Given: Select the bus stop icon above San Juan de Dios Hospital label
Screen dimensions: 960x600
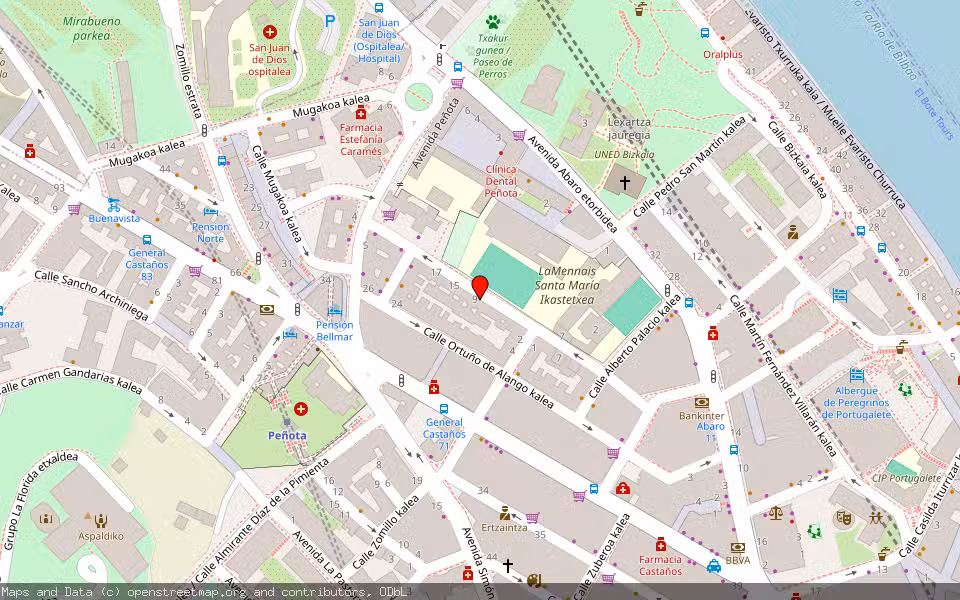Looking at the screenshot, I should pyautogui.click(x=378, y=7).
